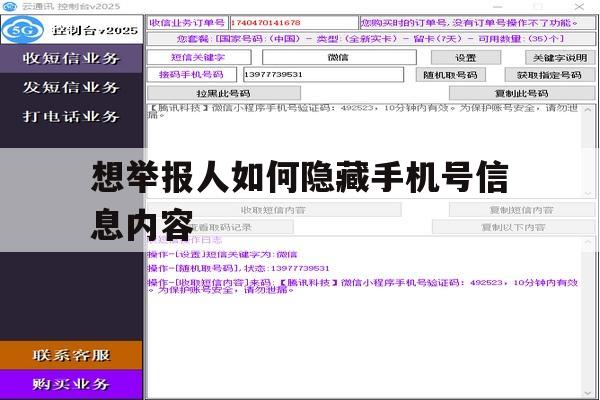The height and width of the screenshot is (400, 600).
Task: Click the 收信业务订单号 label
Action: coord(187,23)
